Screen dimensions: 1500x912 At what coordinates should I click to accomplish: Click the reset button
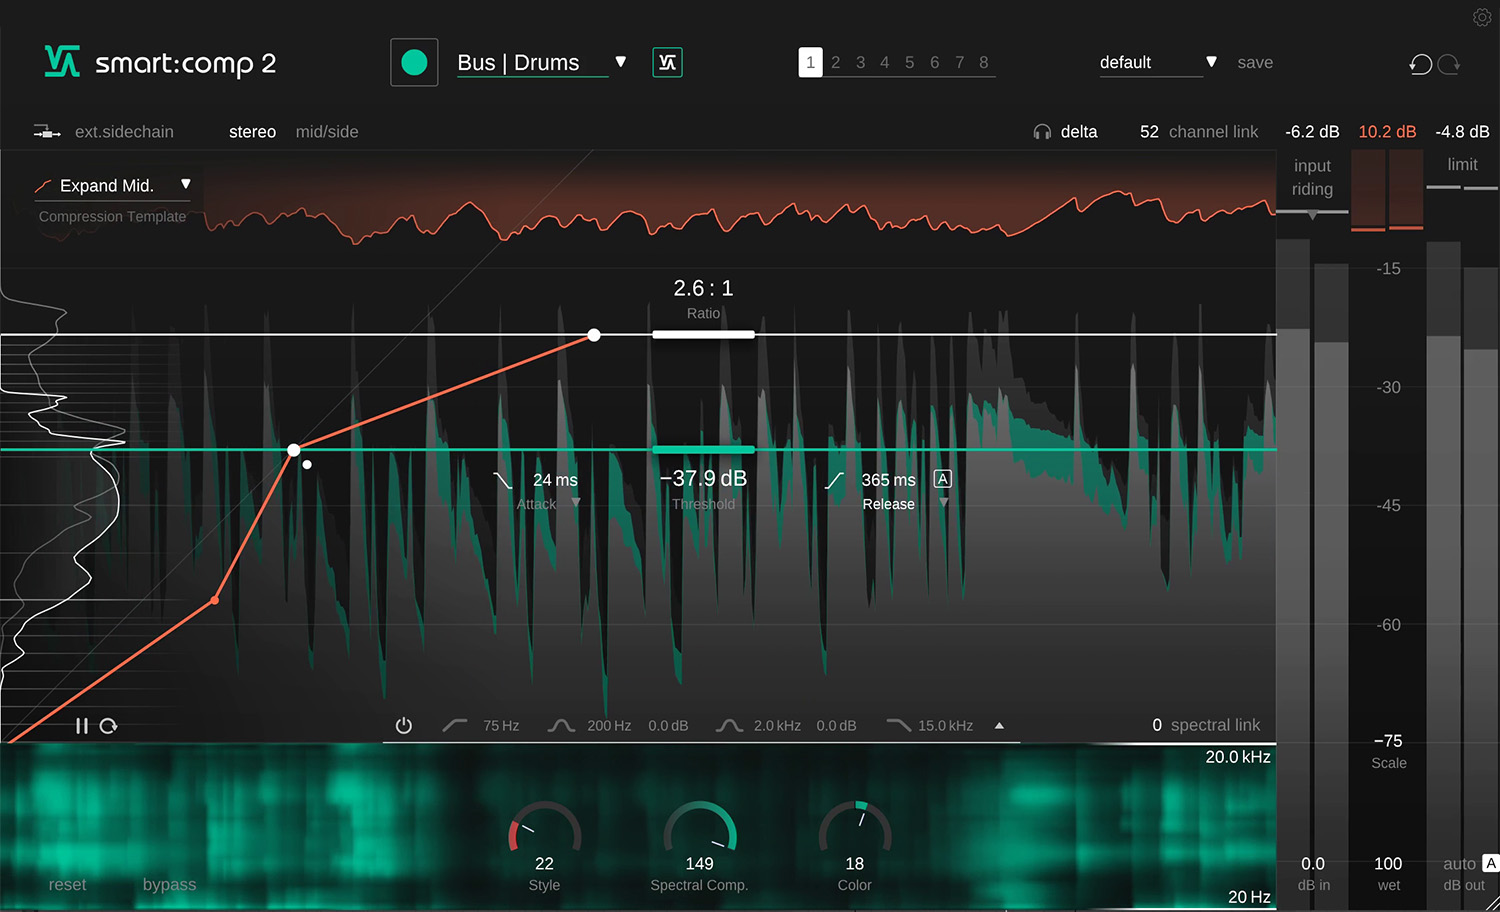pos(67,885)
